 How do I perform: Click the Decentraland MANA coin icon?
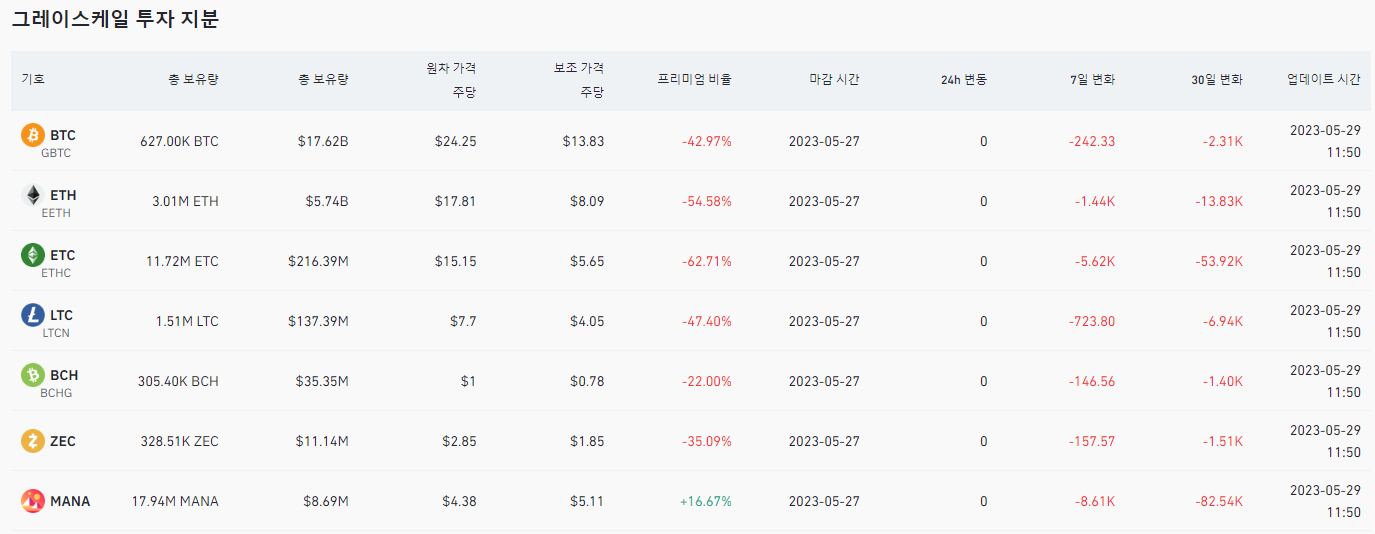click(x=33, y=501)
